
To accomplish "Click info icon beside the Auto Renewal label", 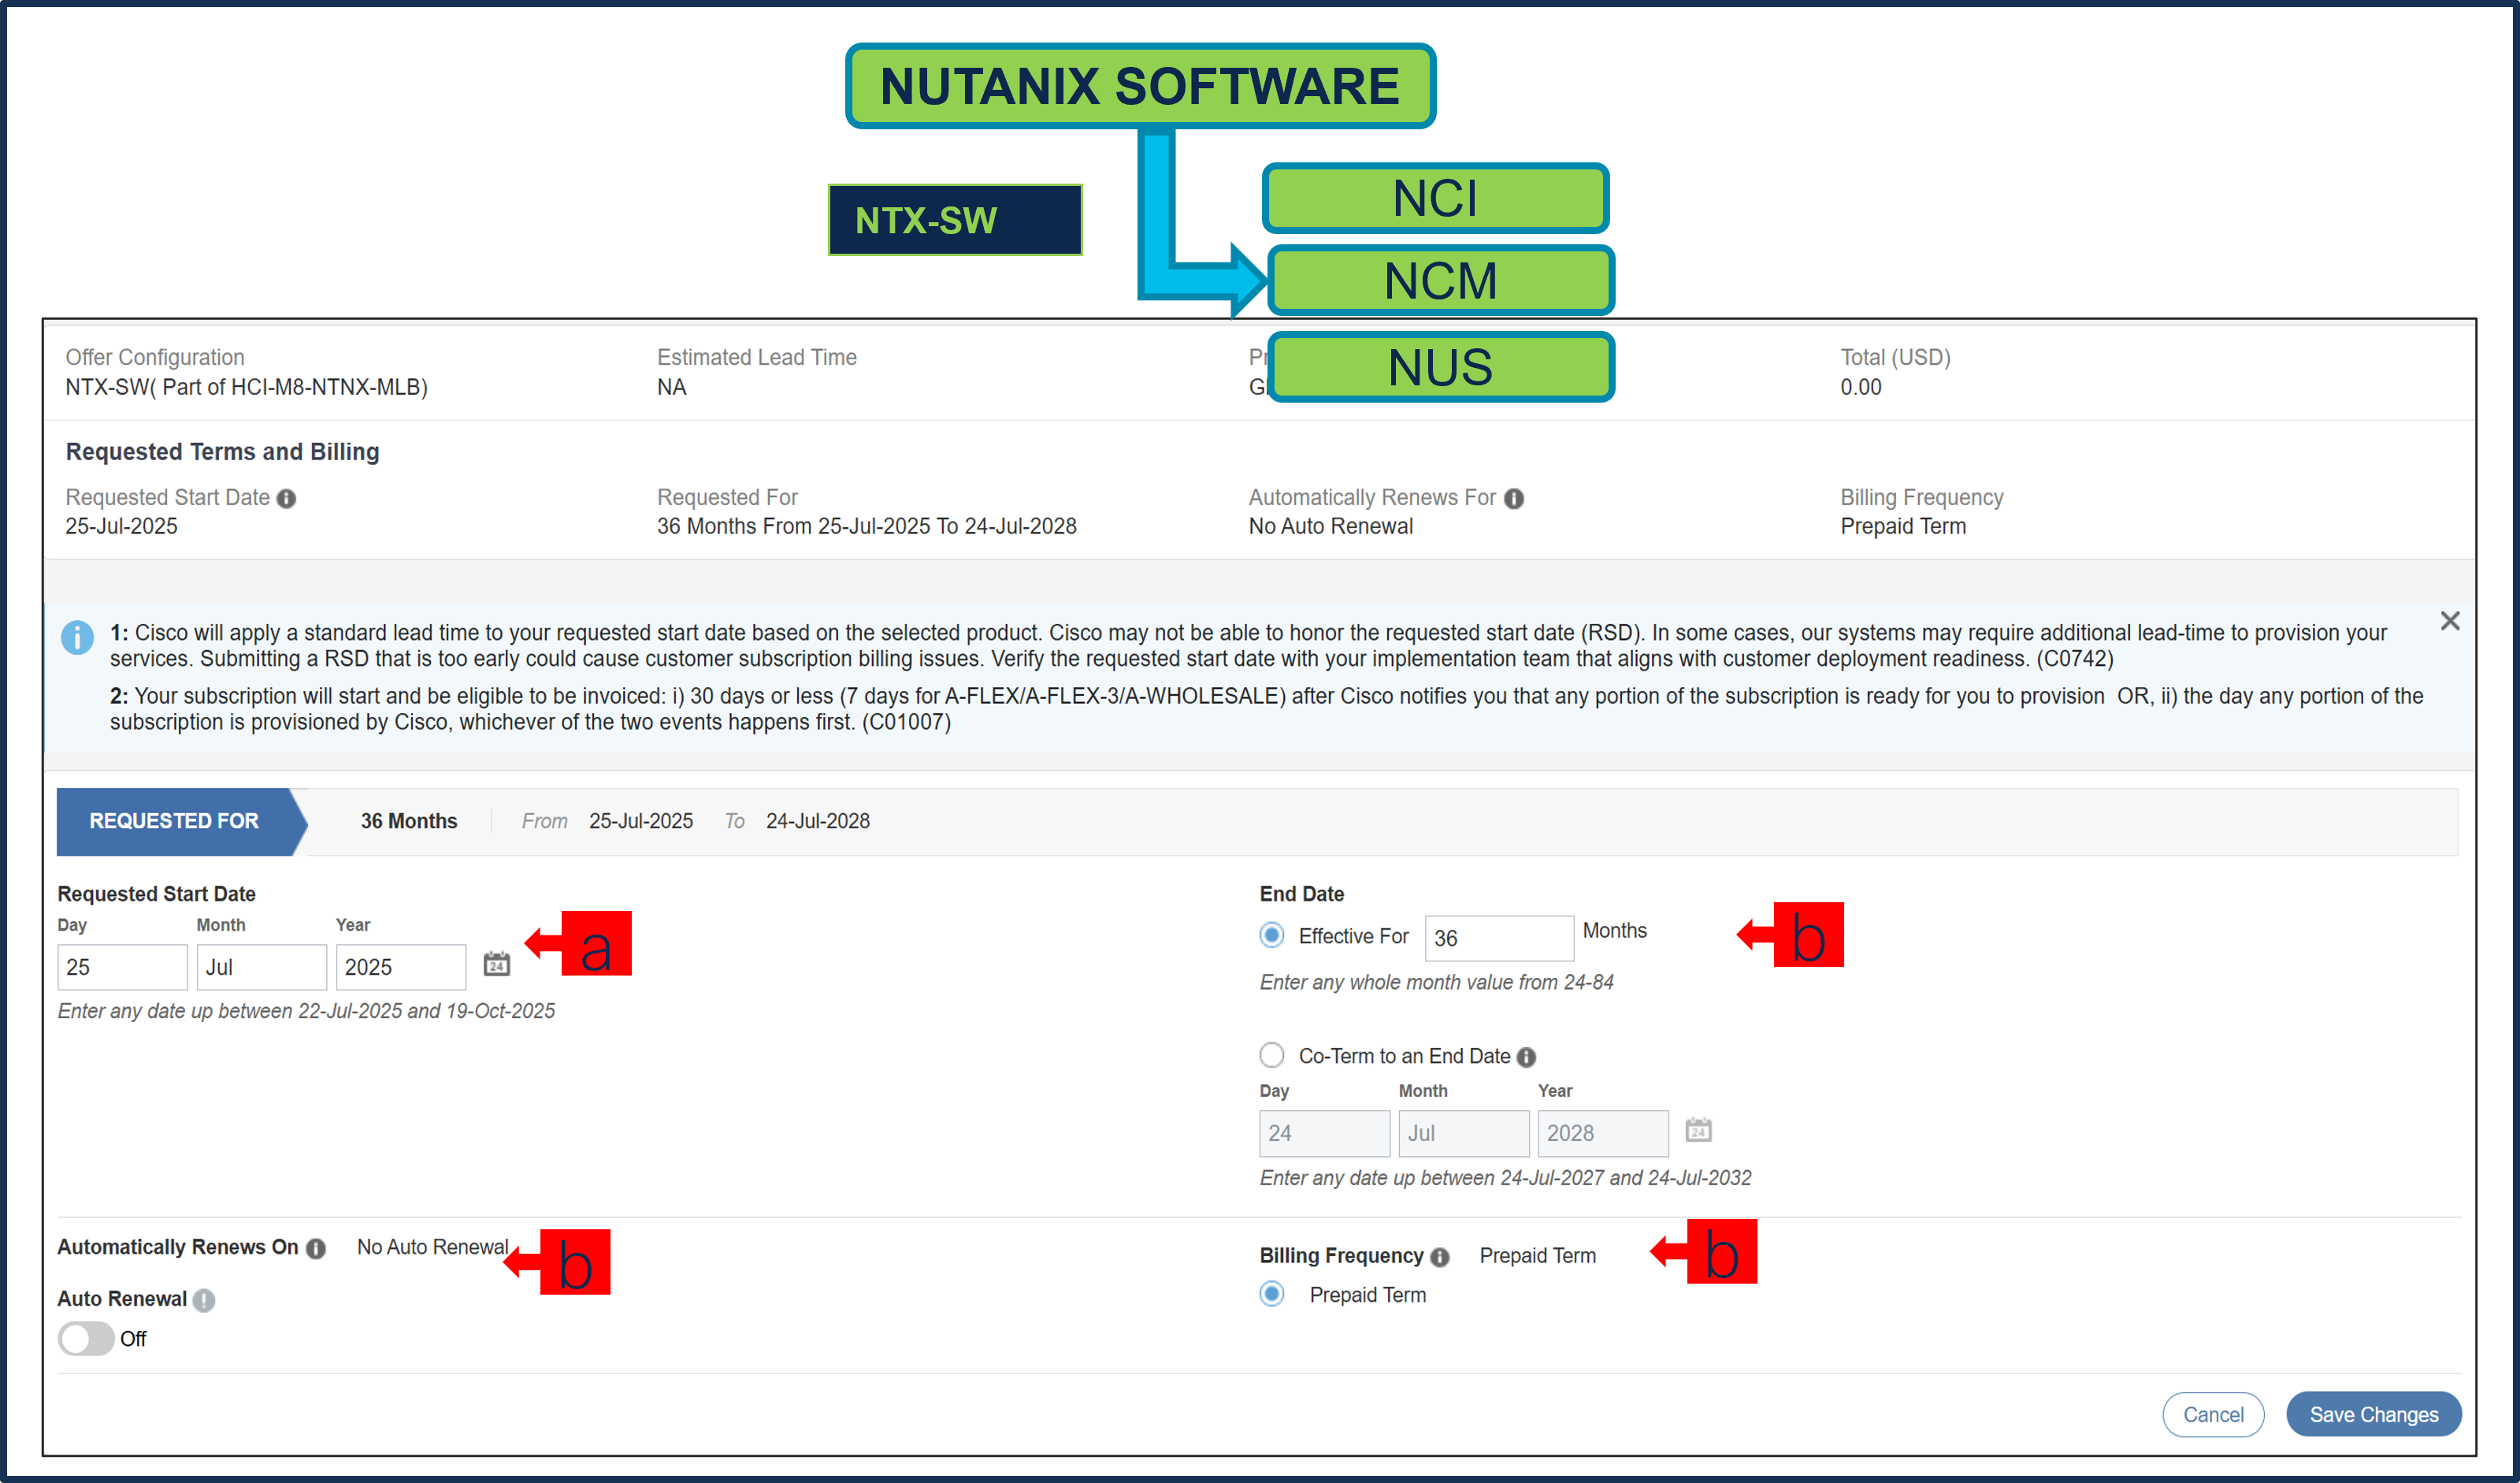I will click(203, 1299).
